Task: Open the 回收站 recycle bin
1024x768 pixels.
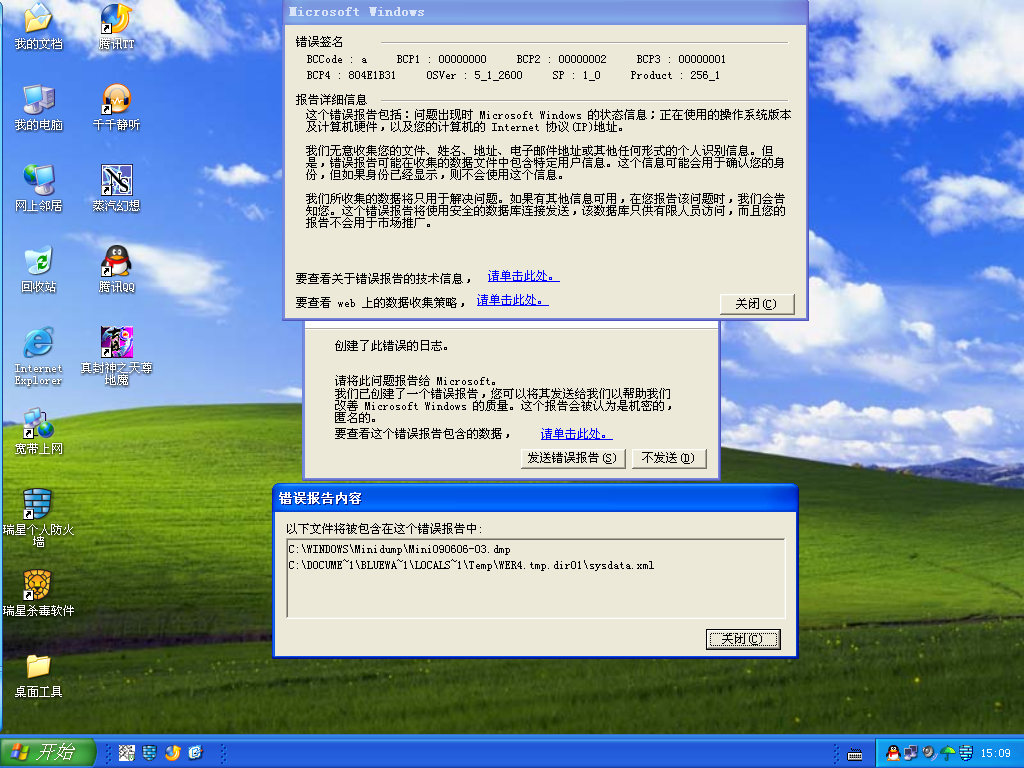Action: click(x=39, y=270)
